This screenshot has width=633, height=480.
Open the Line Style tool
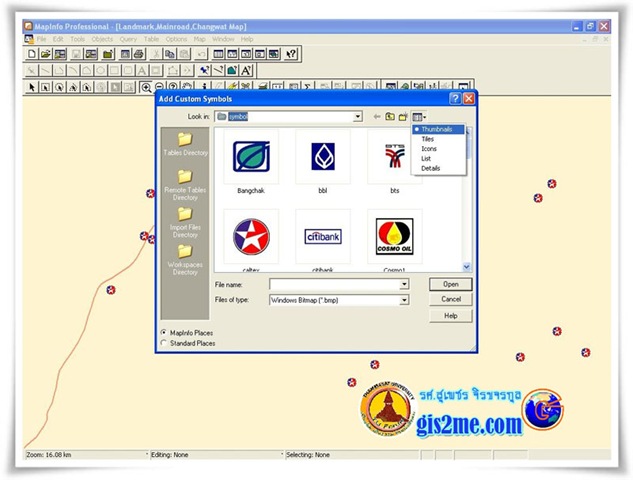coord(218,71)
